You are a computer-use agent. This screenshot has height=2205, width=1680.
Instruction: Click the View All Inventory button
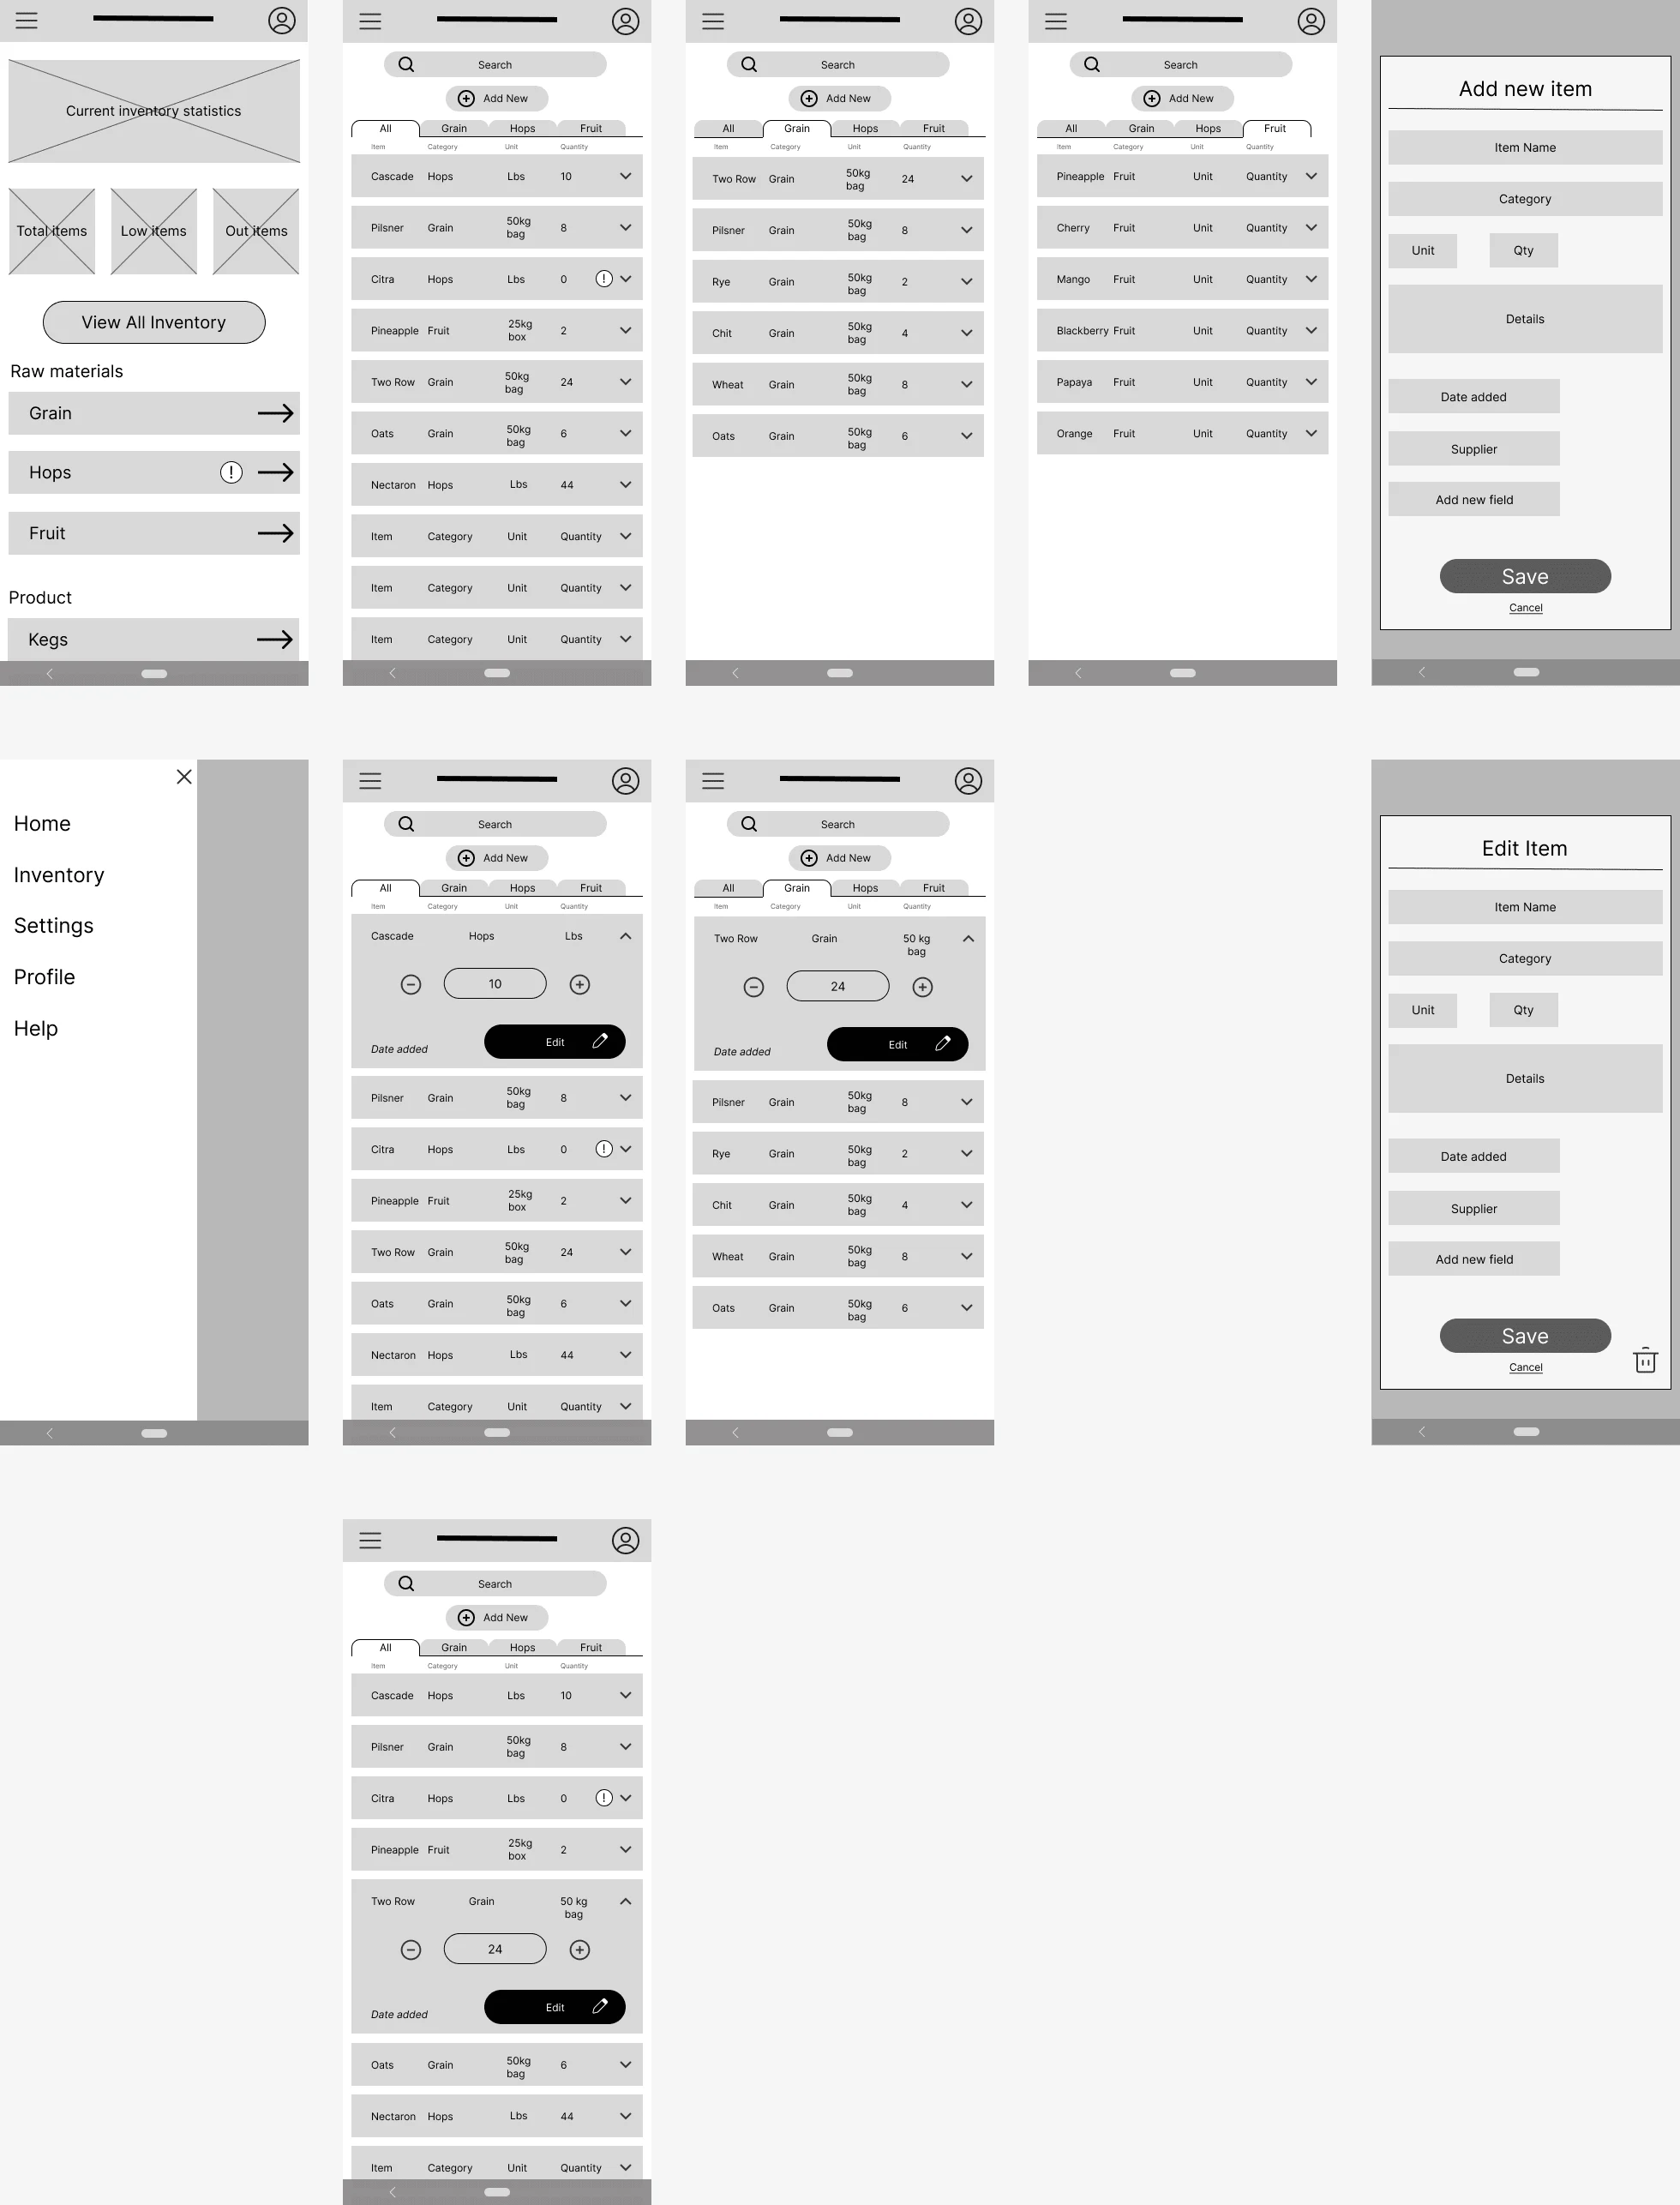click(x=153, y=321)
